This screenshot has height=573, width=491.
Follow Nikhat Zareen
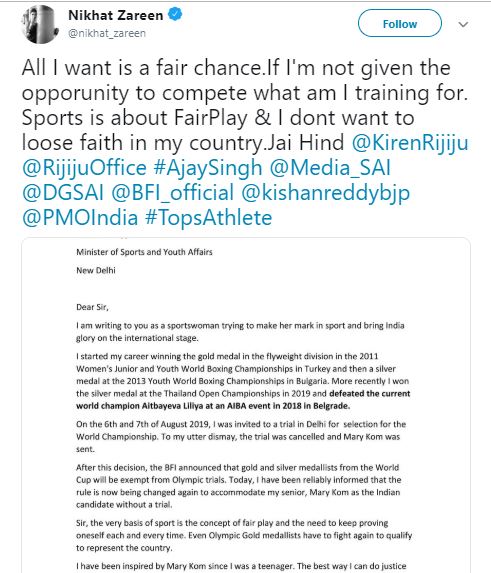[400, 23]
